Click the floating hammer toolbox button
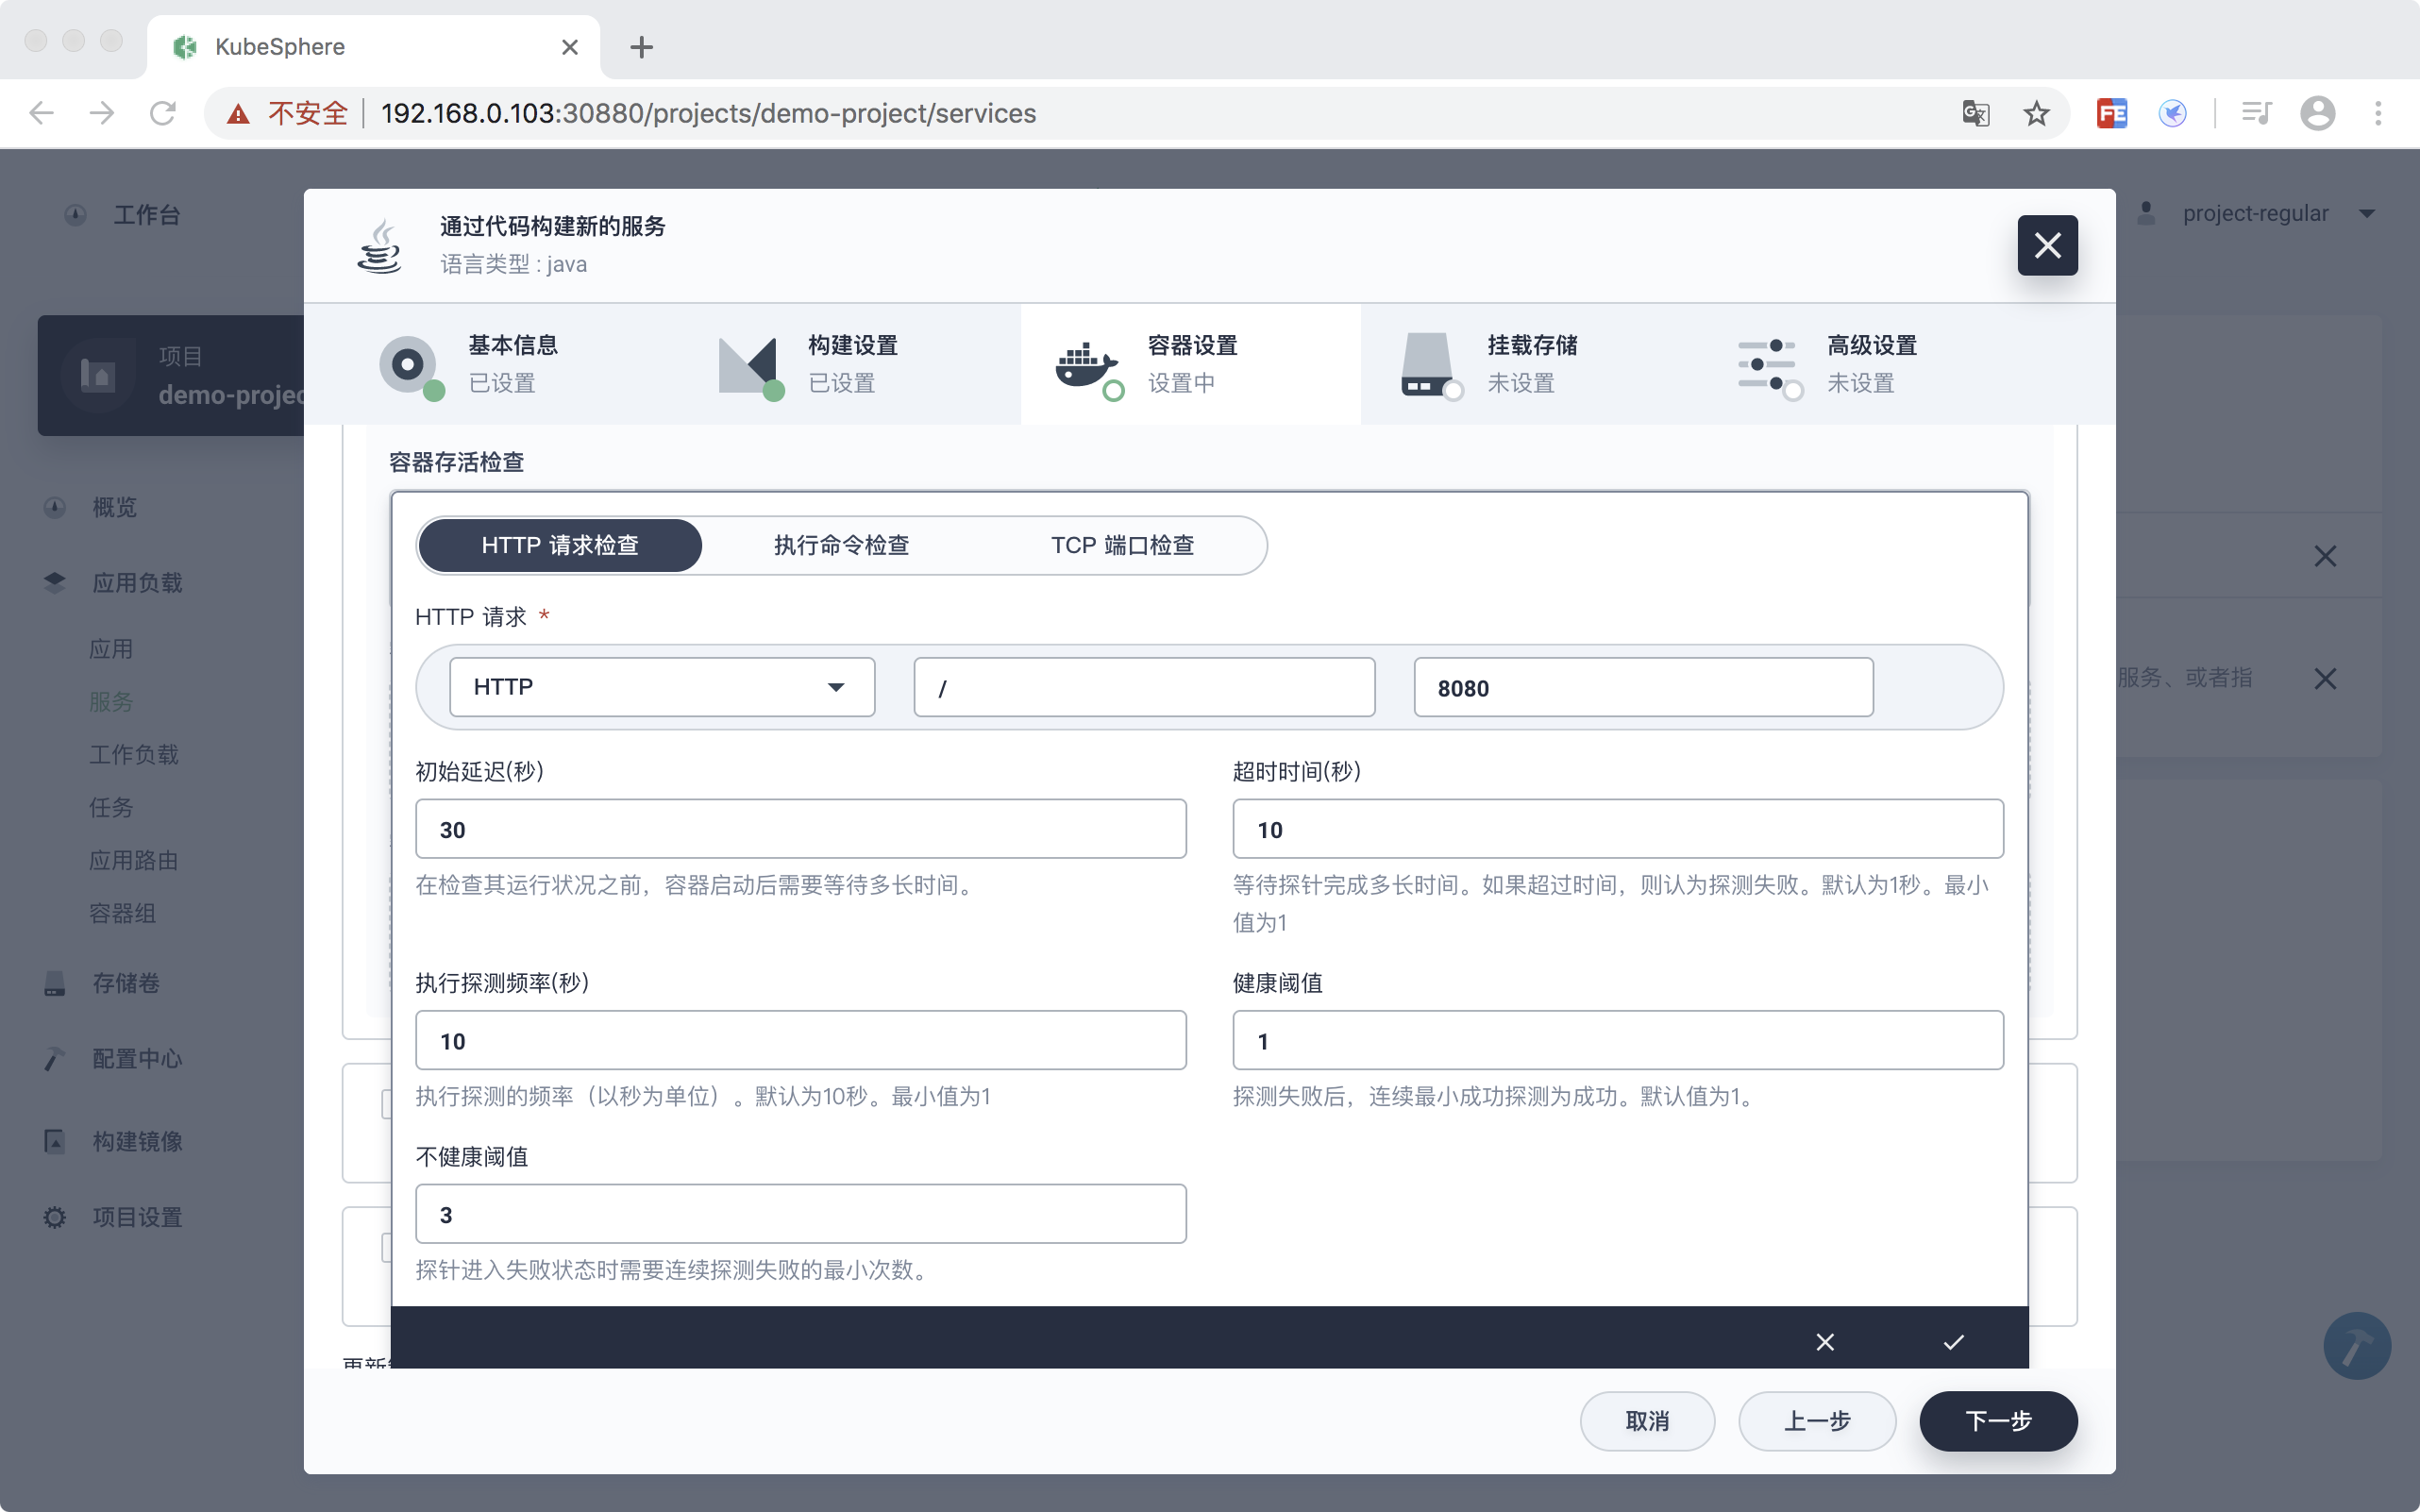Image resolution: width=2420 pixels, height=1512 pixels. click(2356, 1345)
